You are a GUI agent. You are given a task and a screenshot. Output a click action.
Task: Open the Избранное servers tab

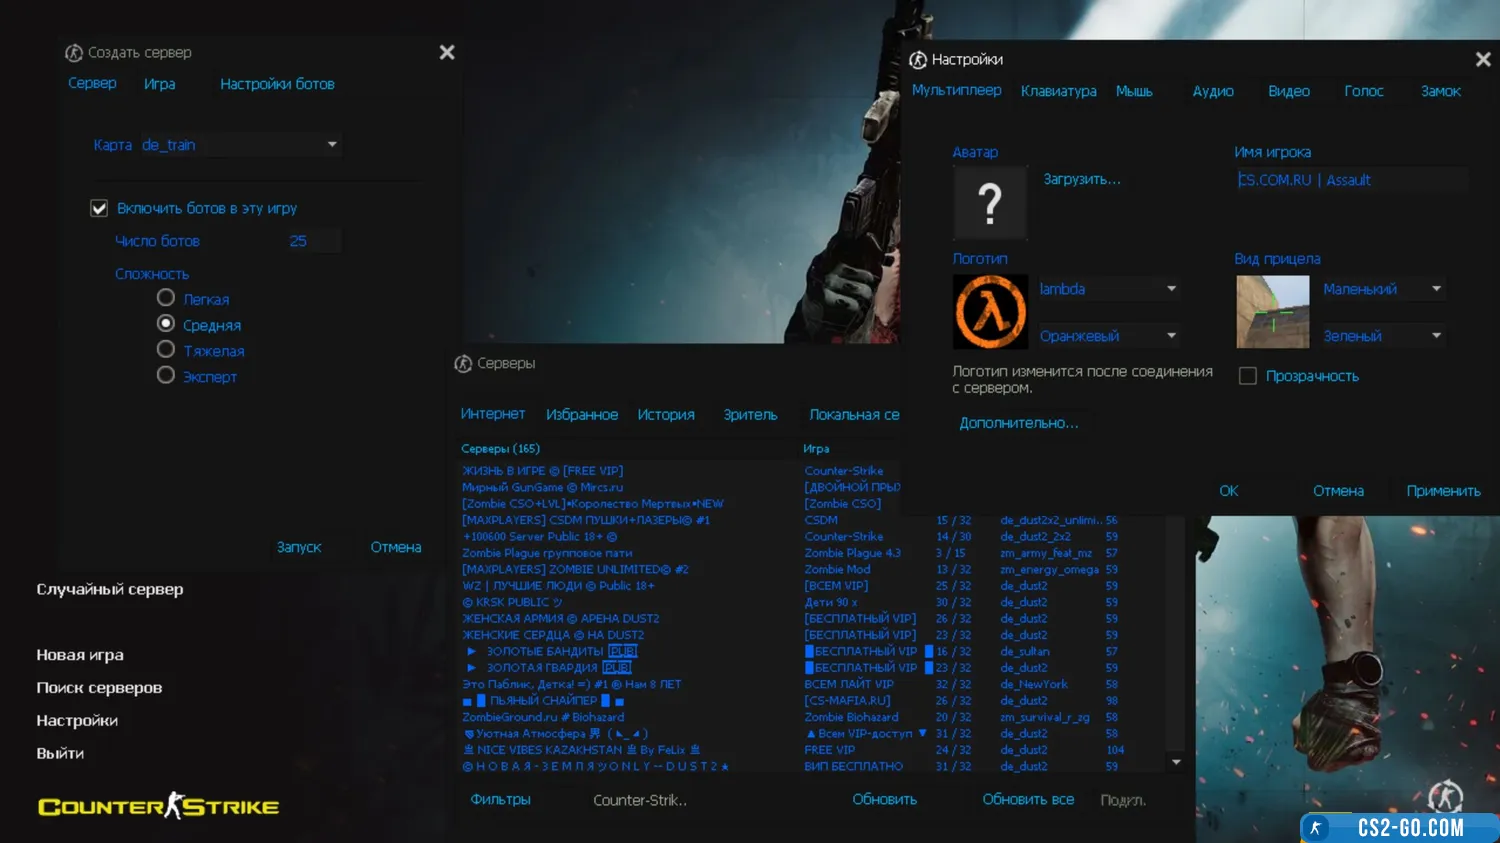coord(581,415)
